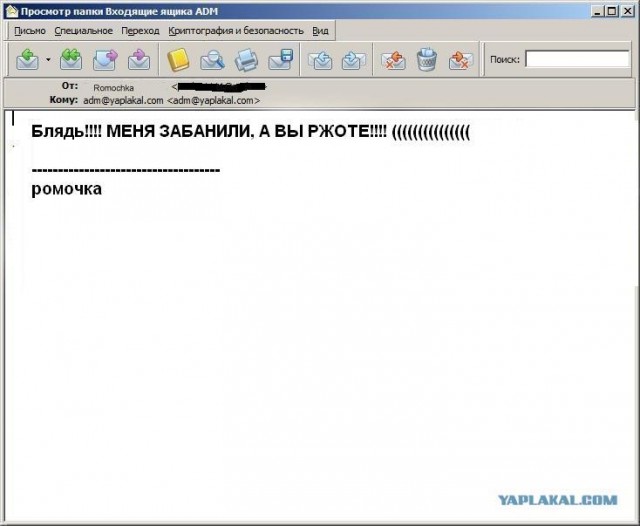Image resolution: width=640 pixels, height=526 pixels.
Task: Open the Письмо menu
Action: pos(30,31)
